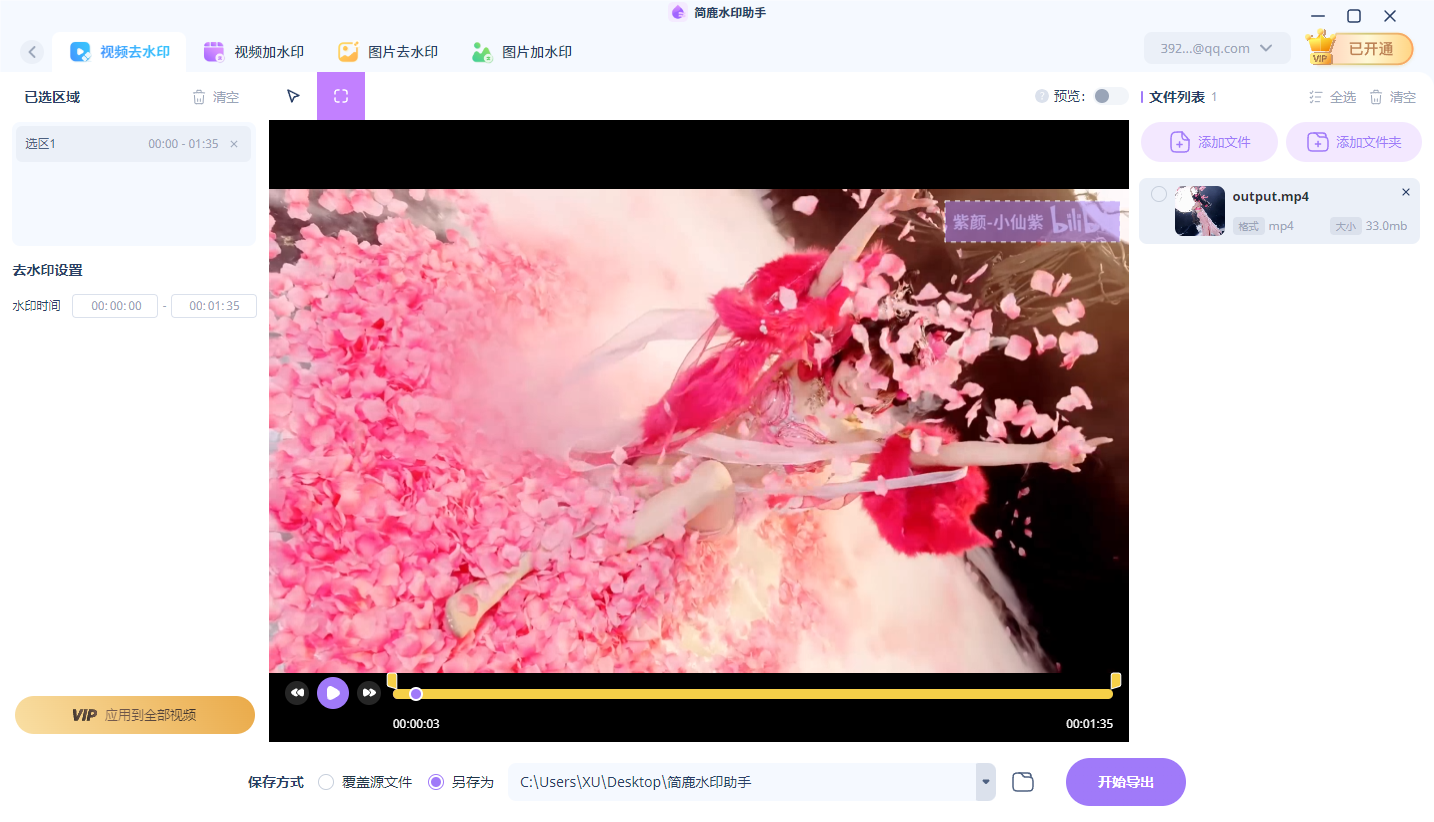Open the output.mp4 video thumbnail

tap(1200, 211)
